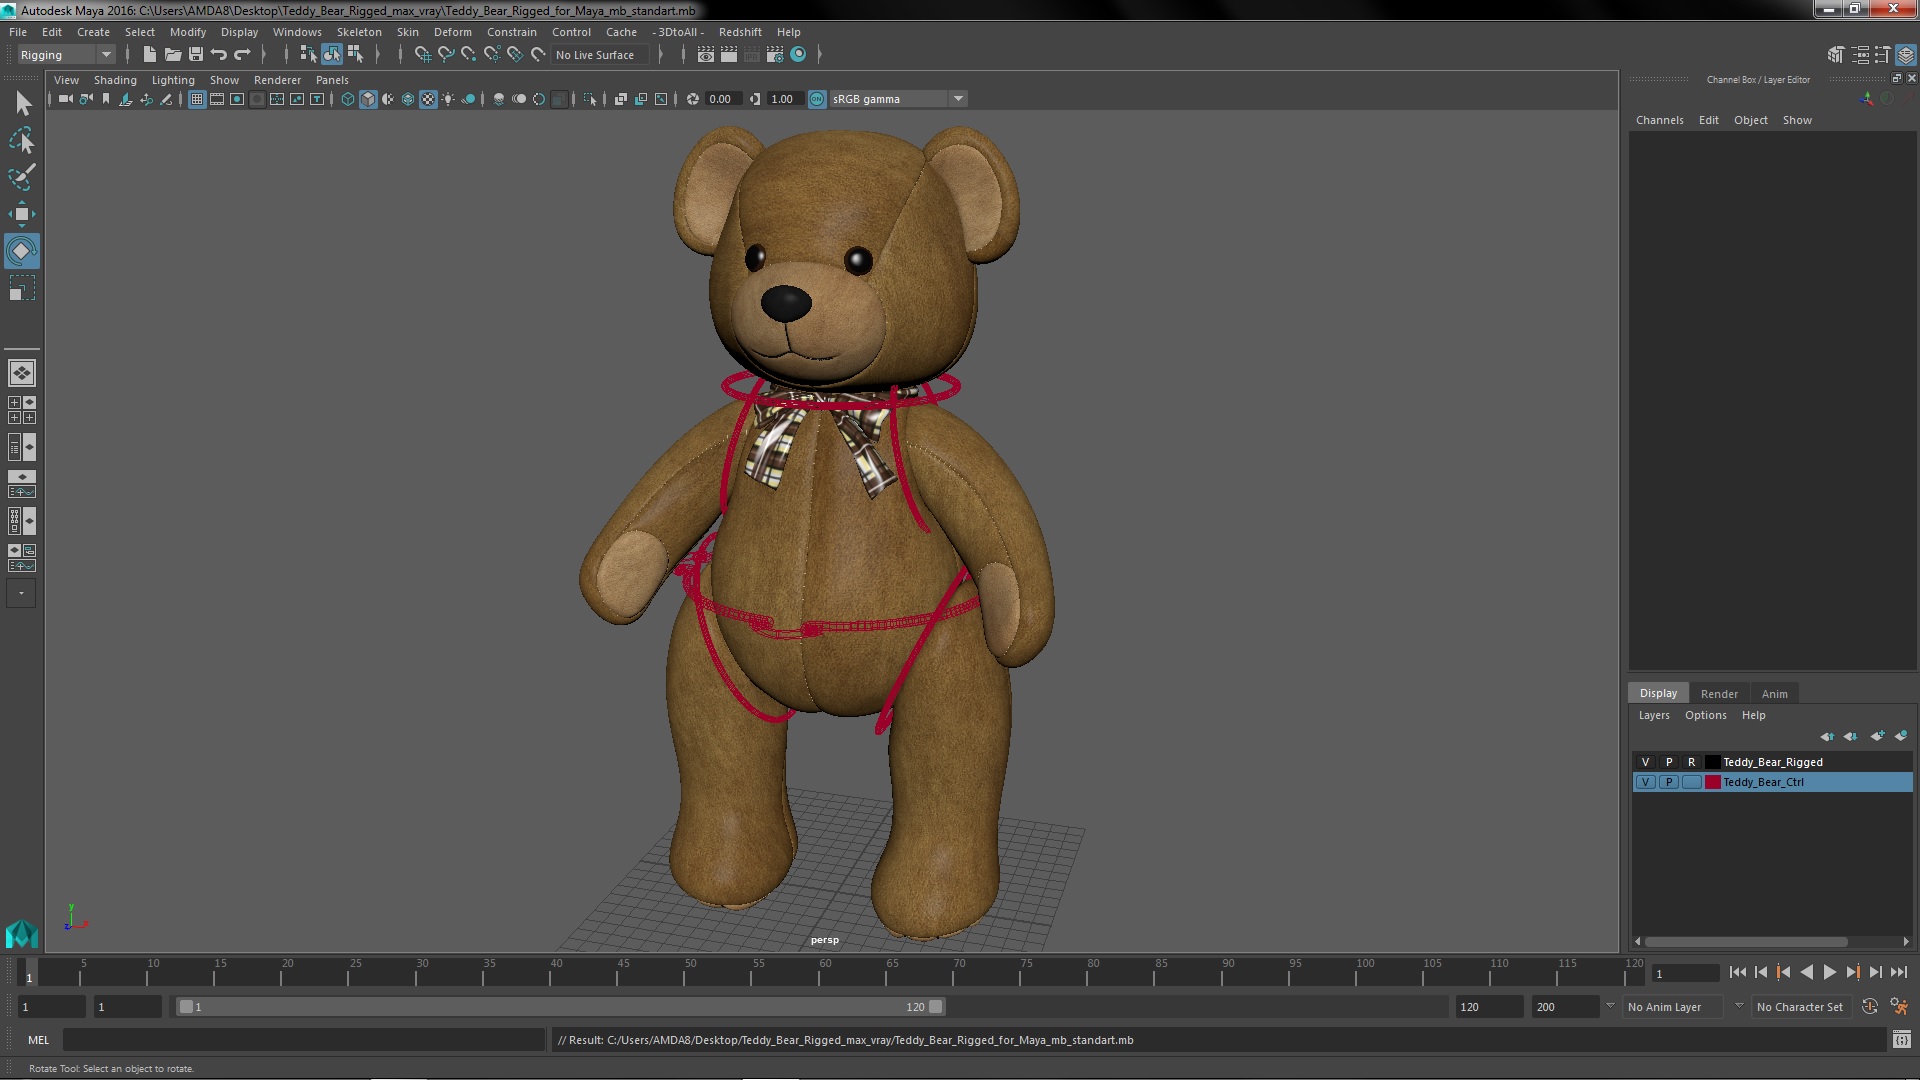Image resolution: width=1920 pixels, height=1080 pixels.
Task: Toggle visibility of Teddy_Bear_Rigged layer
Action: [x=1645, y=762]
